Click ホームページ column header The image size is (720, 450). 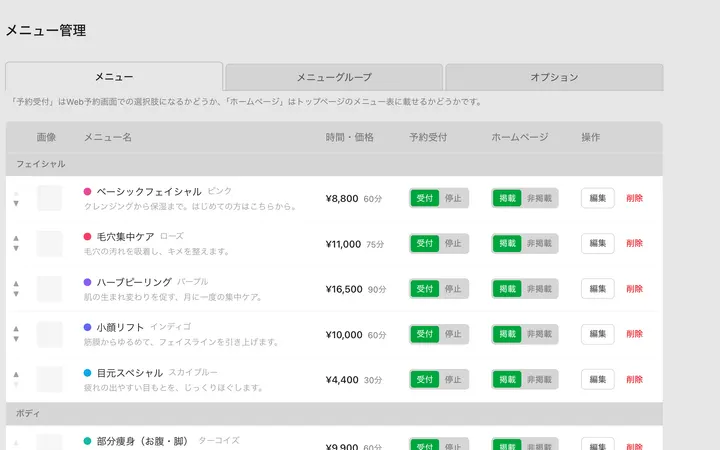click(520, 137)
